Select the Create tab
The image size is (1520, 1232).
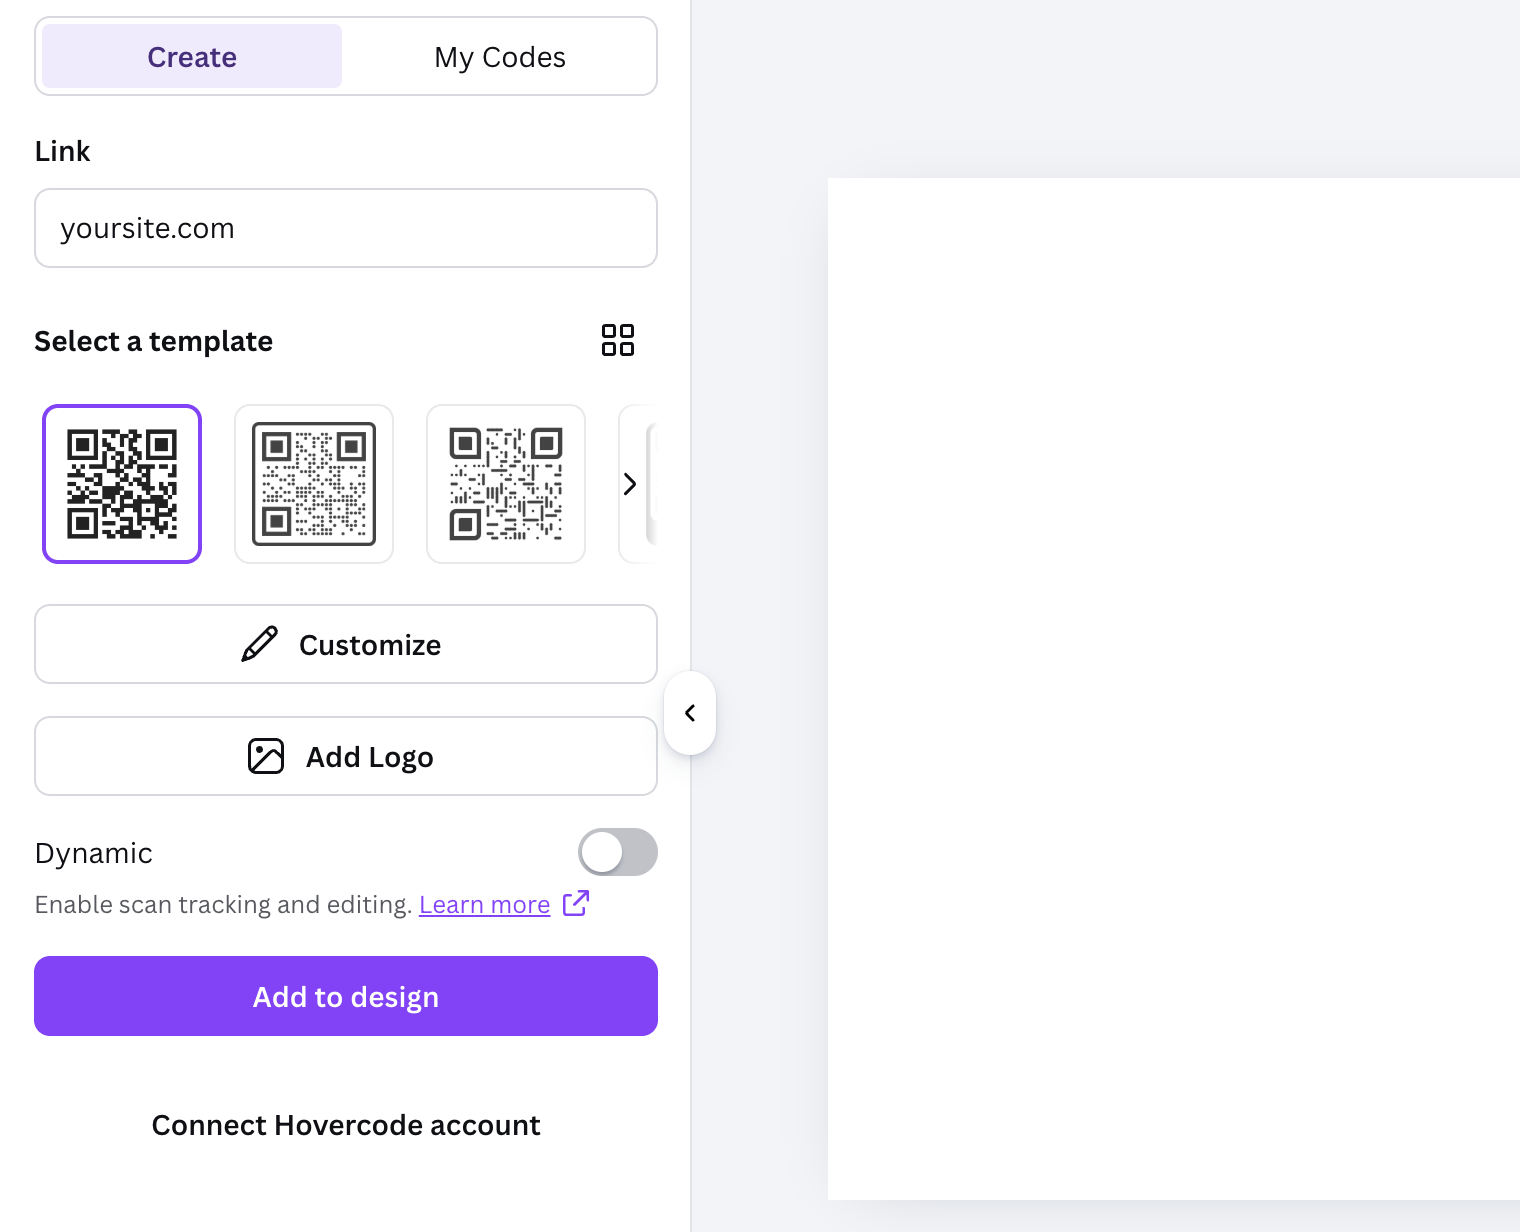tap(192, 57)
